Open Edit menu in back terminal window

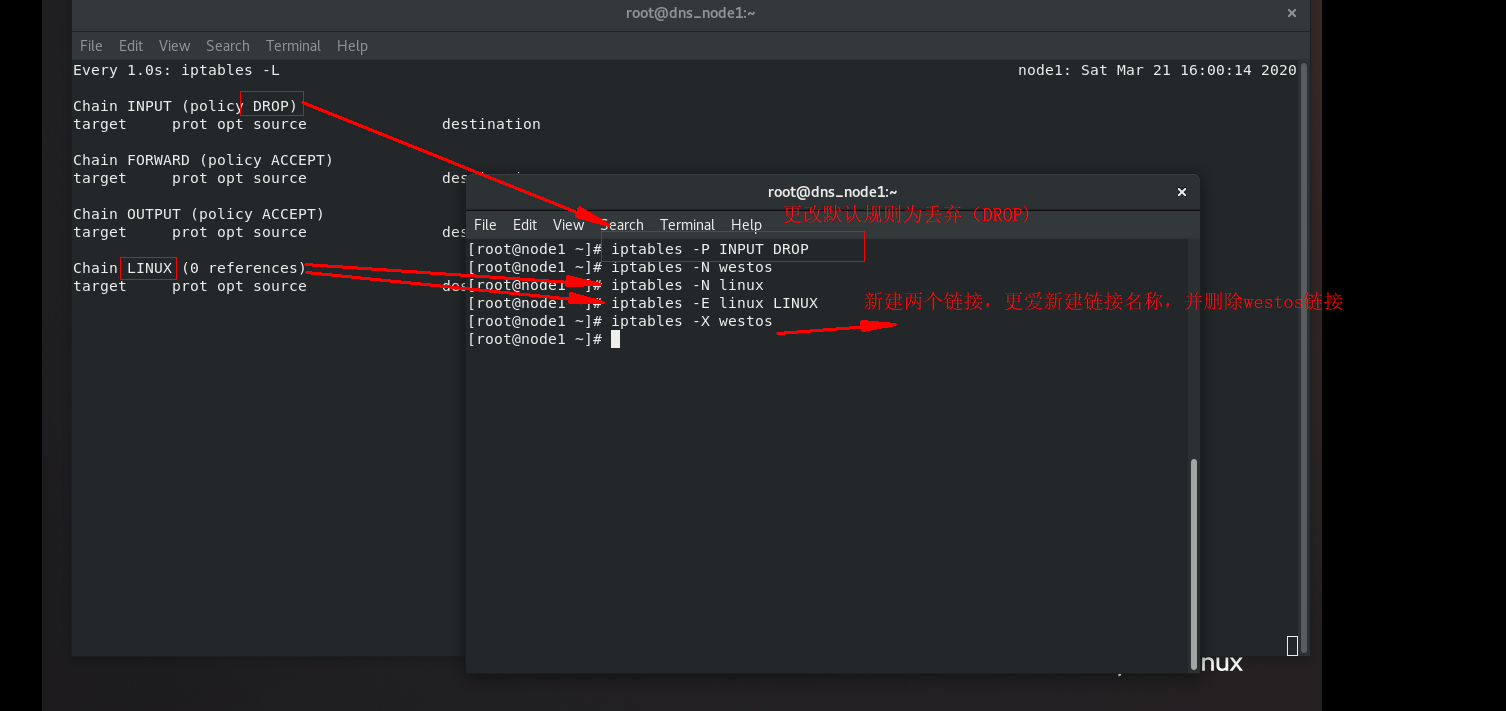(x=130, y=46)
